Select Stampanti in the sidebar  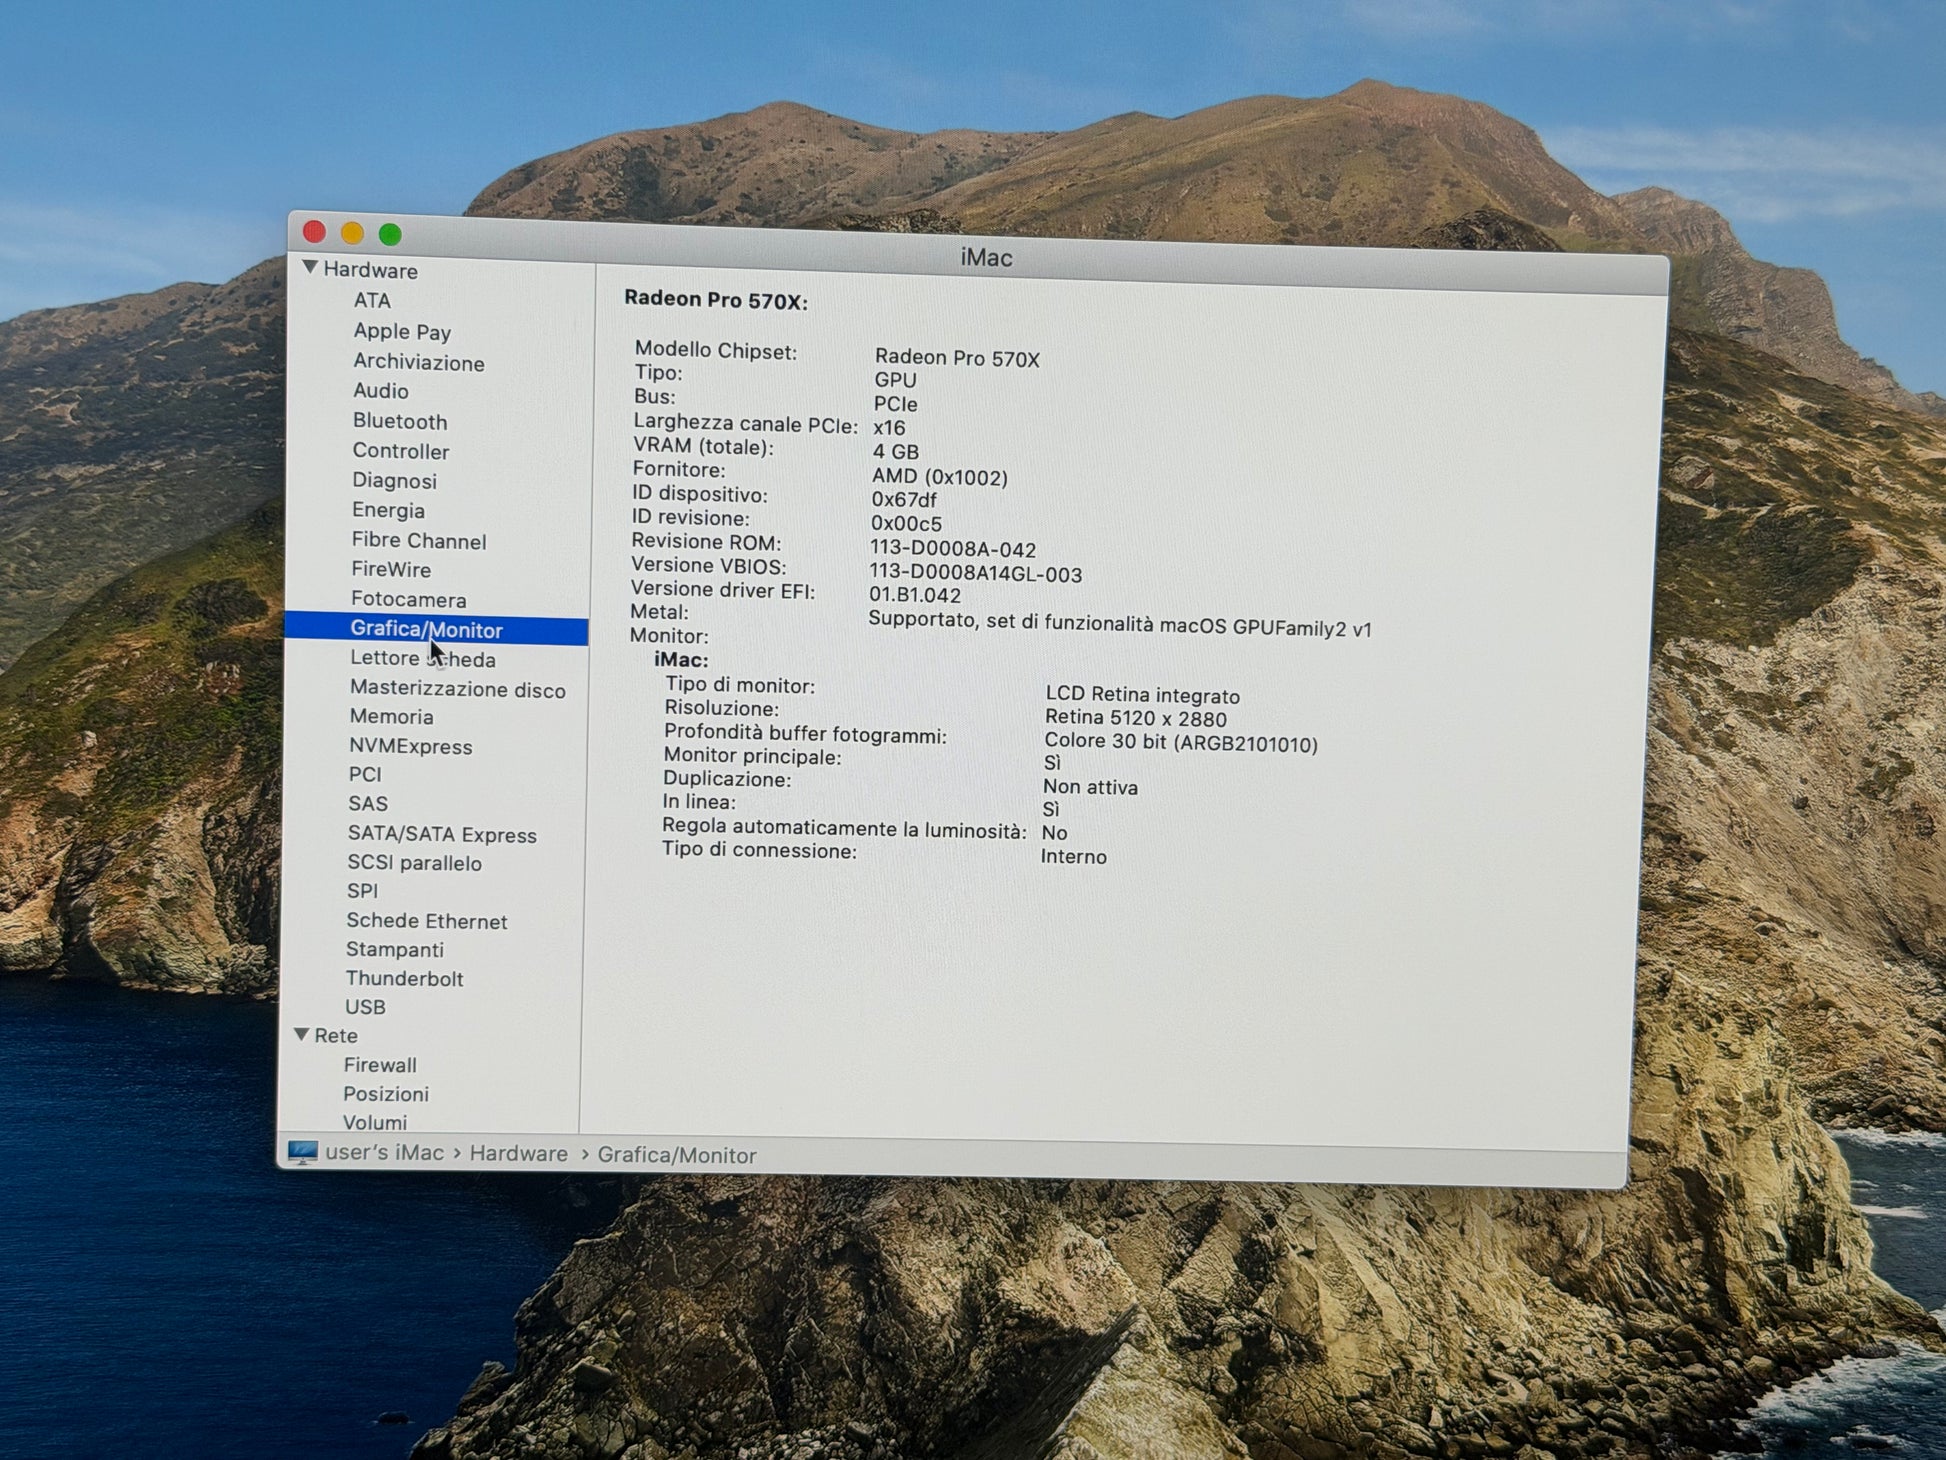394,950
